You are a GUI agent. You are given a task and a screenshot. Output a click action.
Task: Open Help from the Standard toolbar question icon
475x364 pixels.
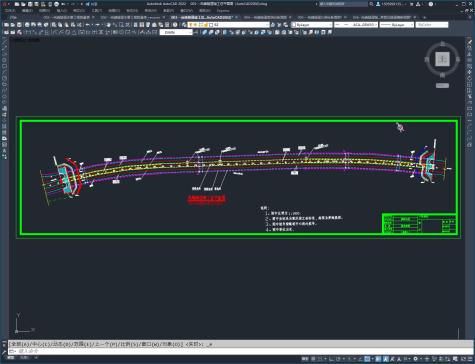click(x=175, y=25)
